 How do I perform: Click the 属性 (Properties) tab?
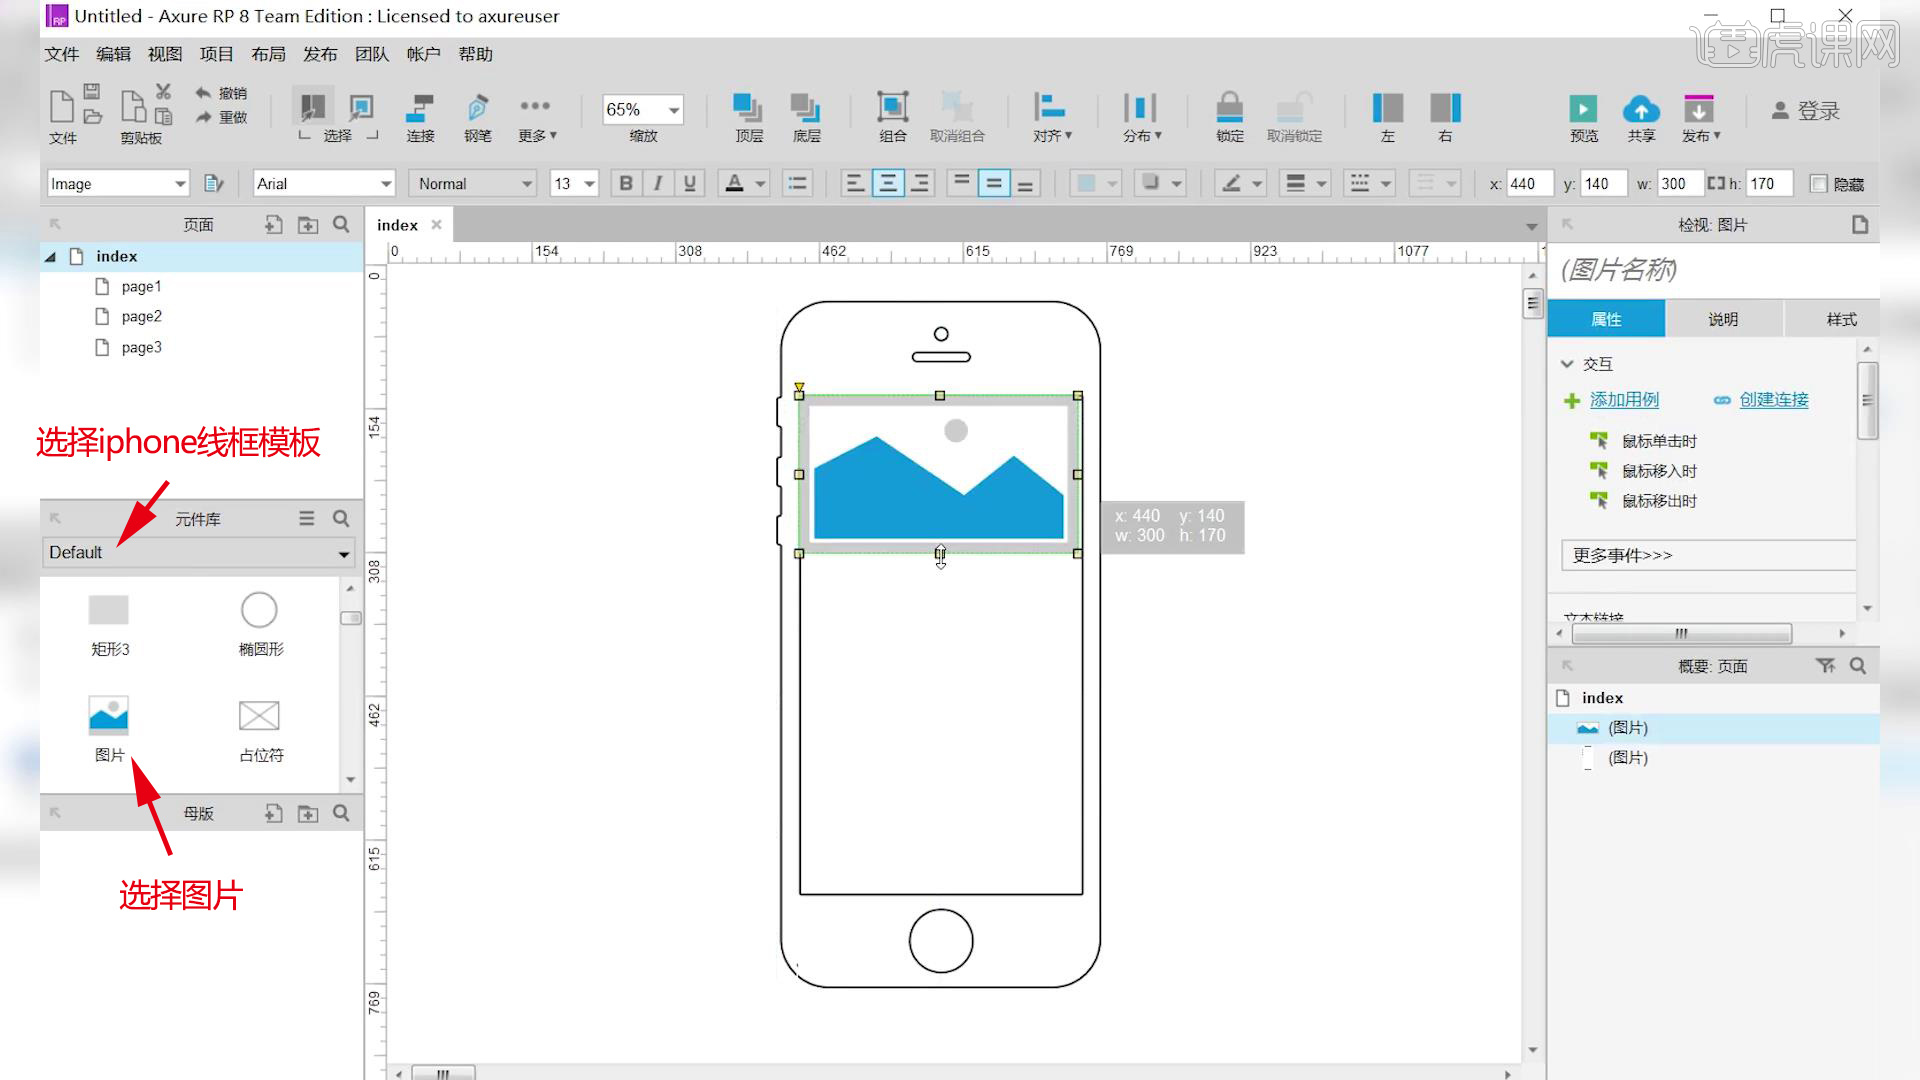click(1606, 318)
